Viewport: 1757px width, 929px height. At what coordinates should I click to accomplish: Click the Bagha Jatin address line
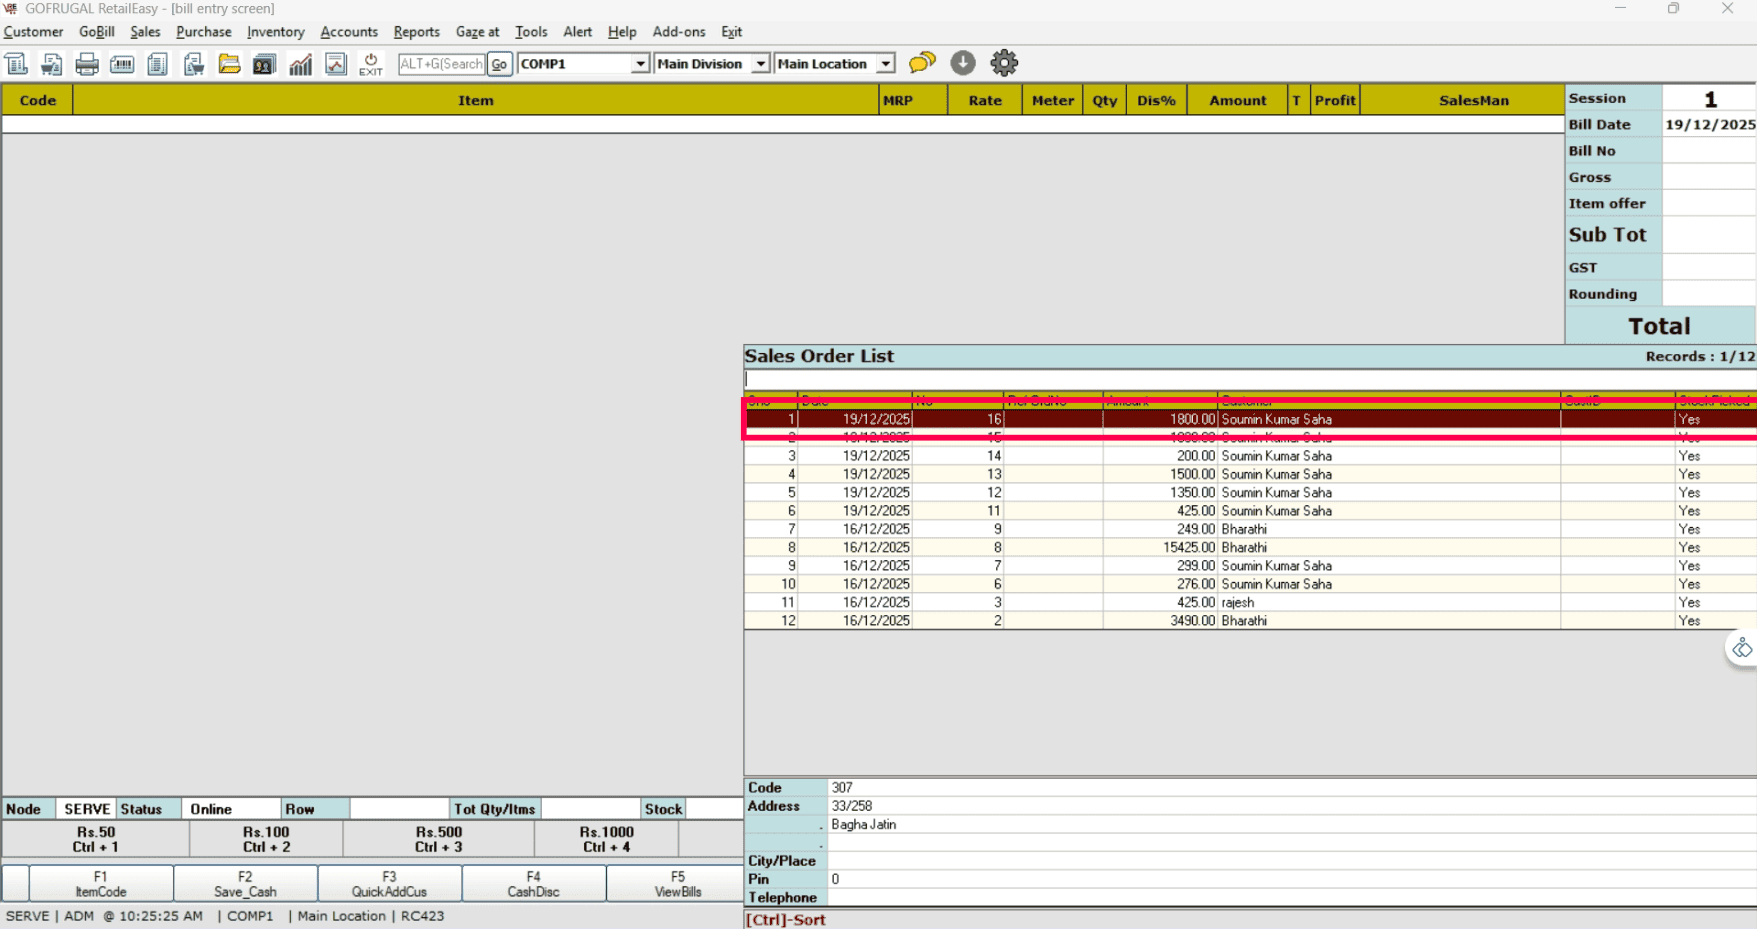(1292, 825)
